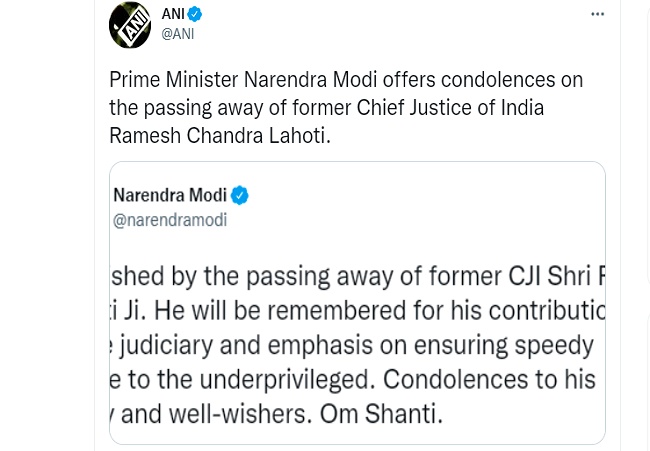Image resolution: width=650 pixels, height=451 pixels.
Task: Click ANI's blue verified badge
Action: tap(195, 14)
